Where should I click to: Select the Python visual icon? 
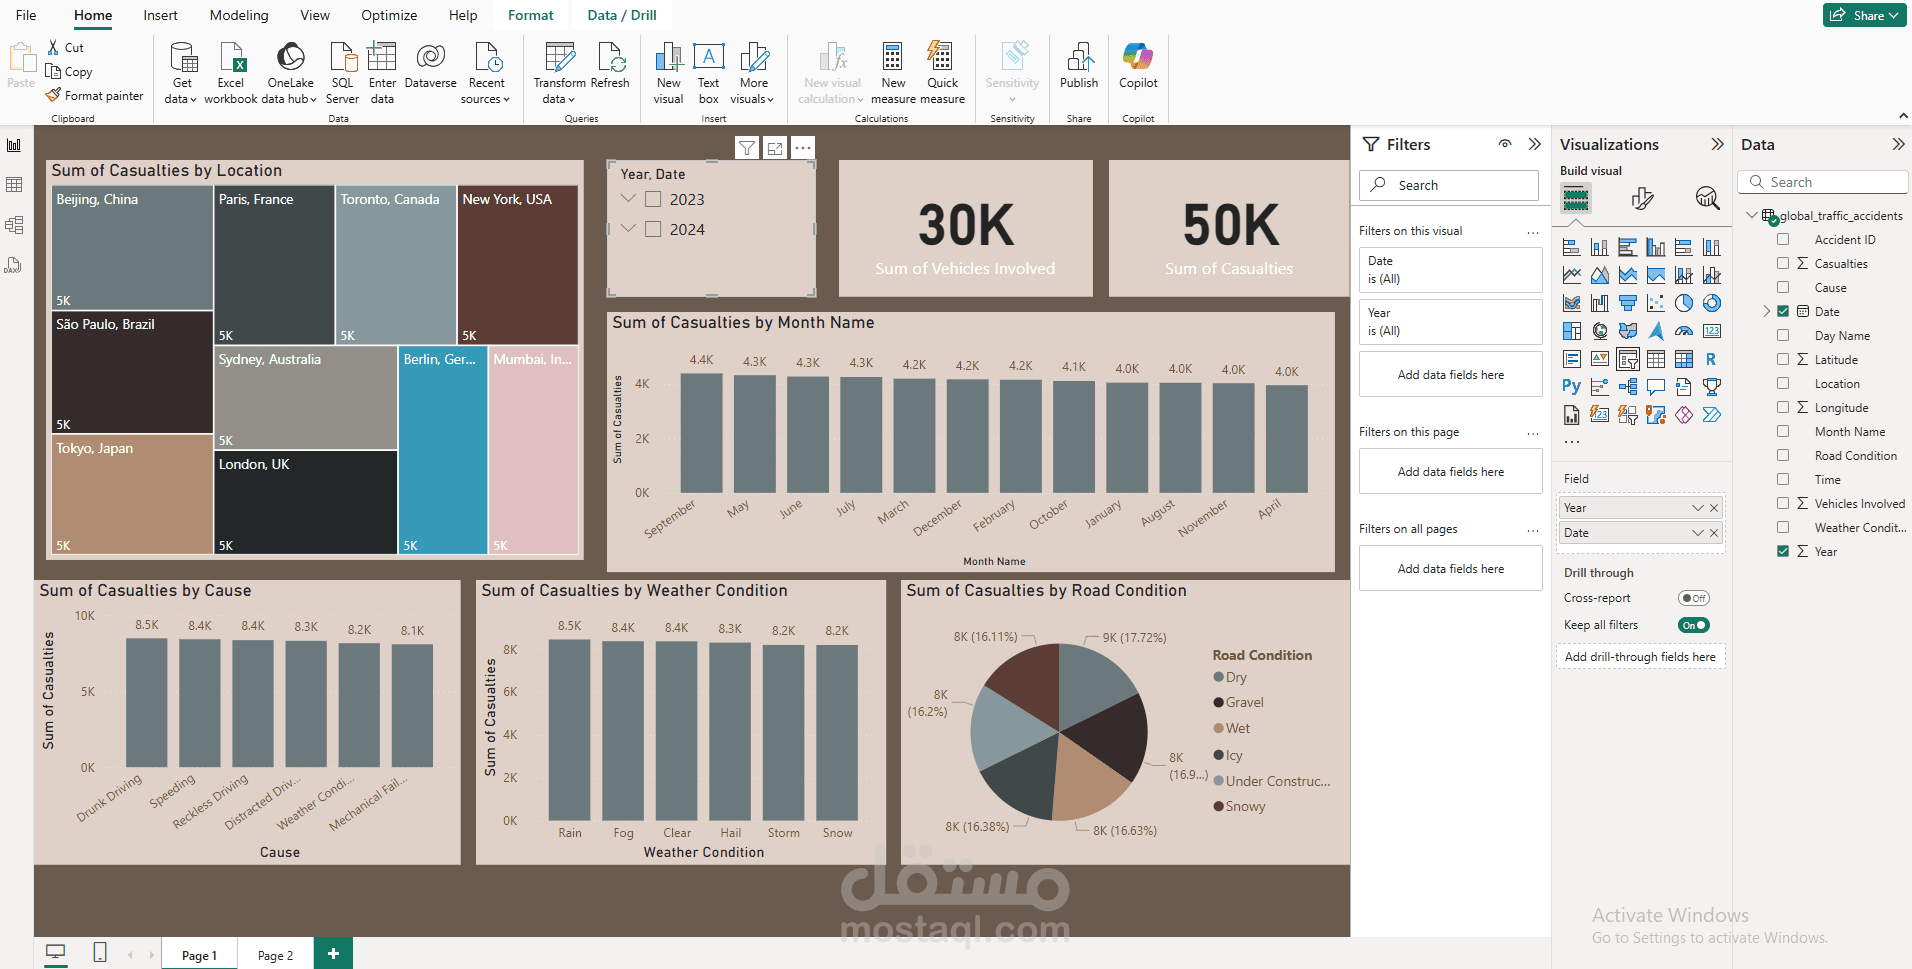pos(1572,387)
